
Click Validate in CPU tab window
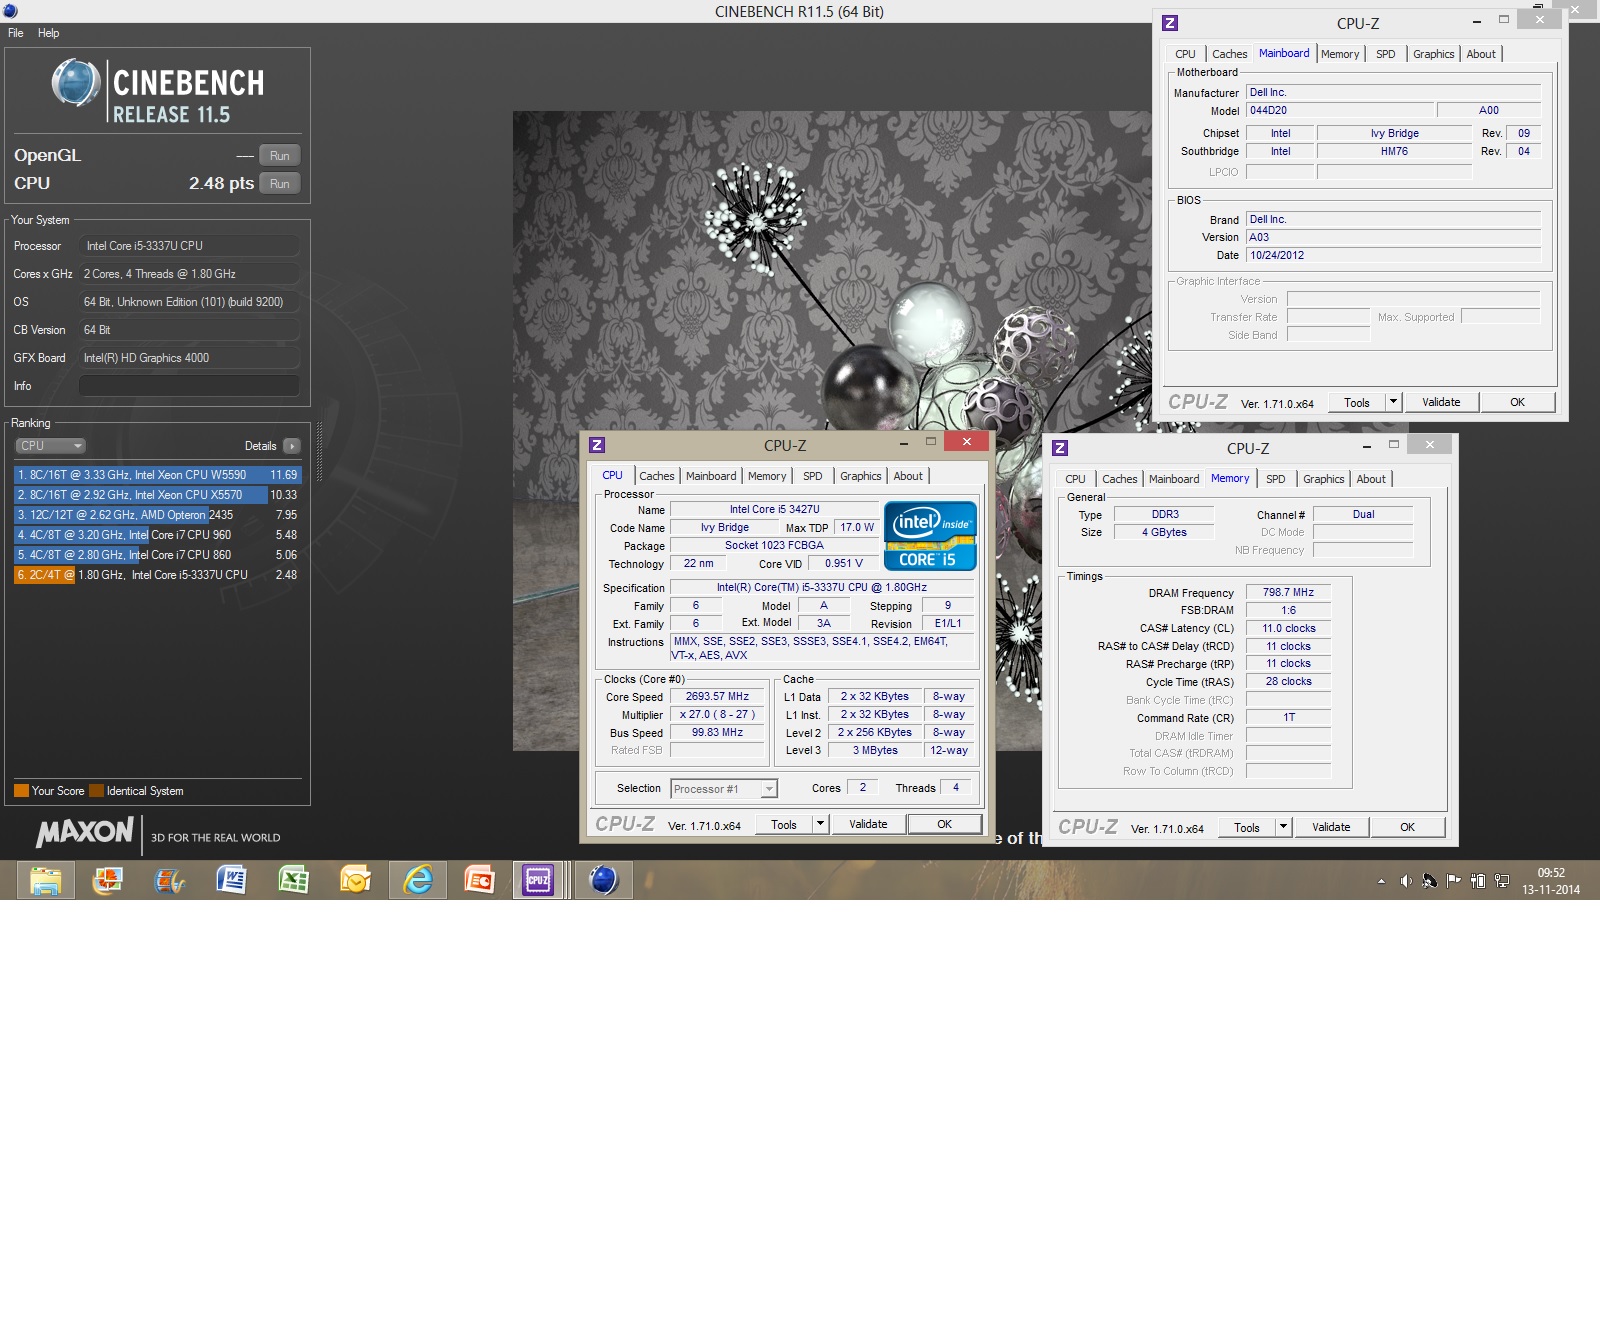pyautogui.click(x=868, y=824)
